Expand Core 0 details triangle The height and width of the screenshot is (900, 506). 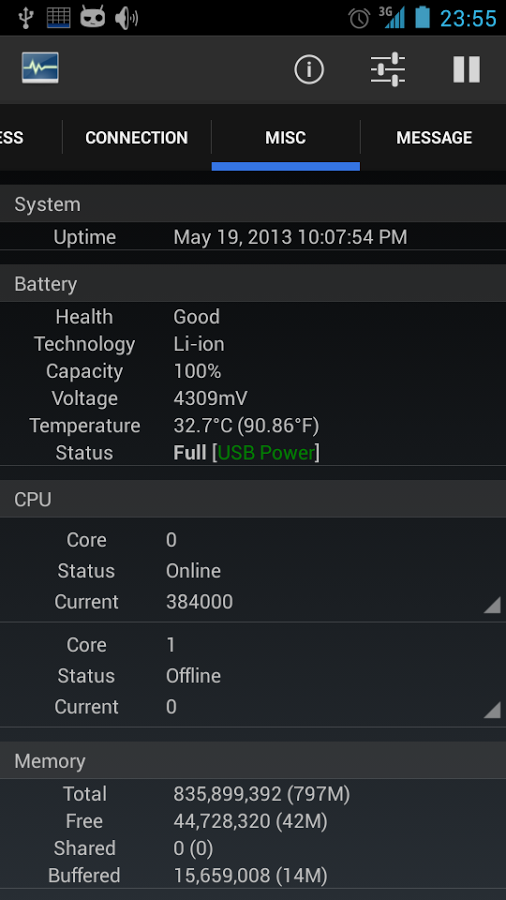coord(492,605)
